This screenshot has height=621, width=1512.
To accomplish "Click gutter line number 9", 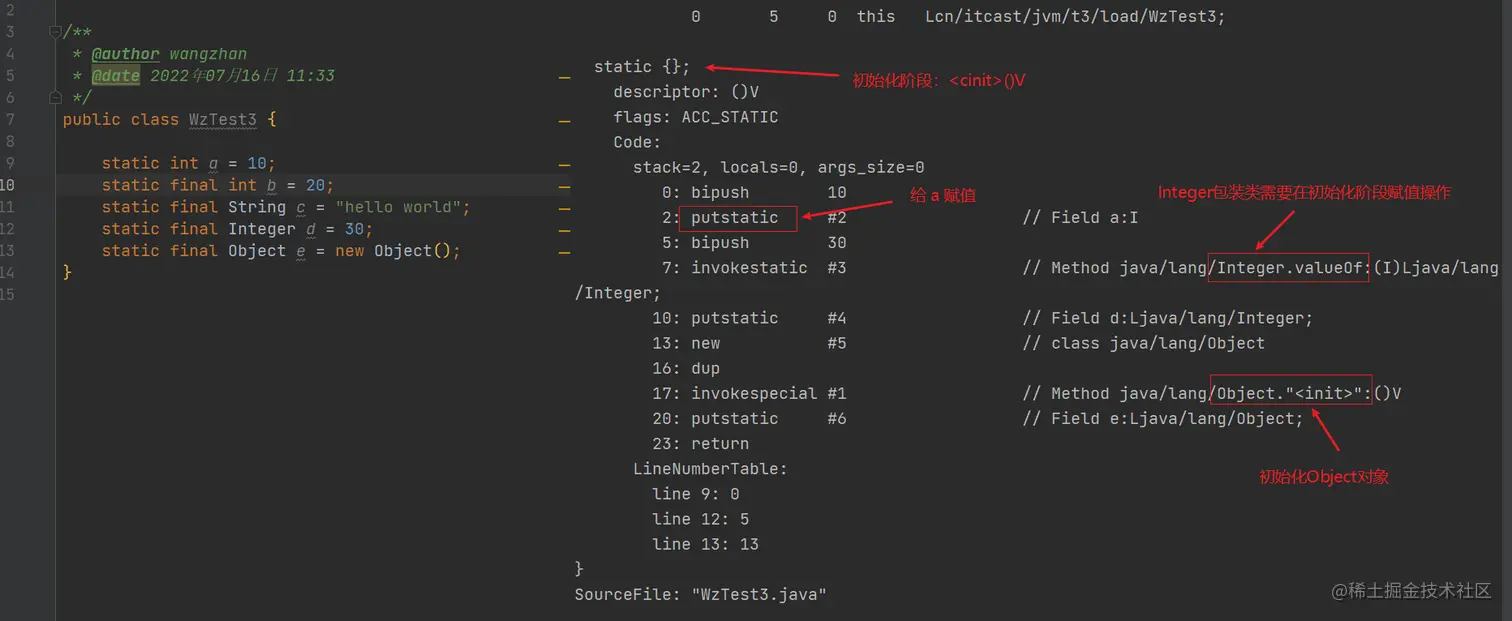I will click(x=10, y=163).
